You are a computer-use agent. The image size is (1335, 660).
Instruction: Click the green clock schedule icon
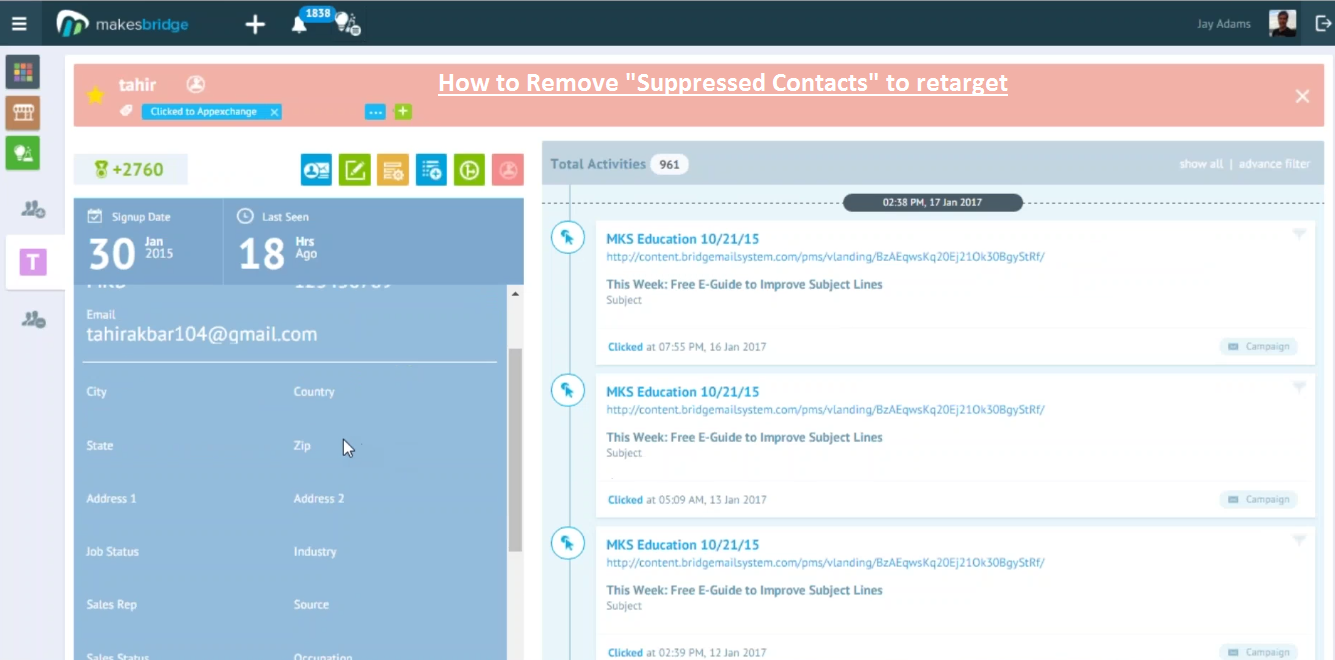coord(469,170)
